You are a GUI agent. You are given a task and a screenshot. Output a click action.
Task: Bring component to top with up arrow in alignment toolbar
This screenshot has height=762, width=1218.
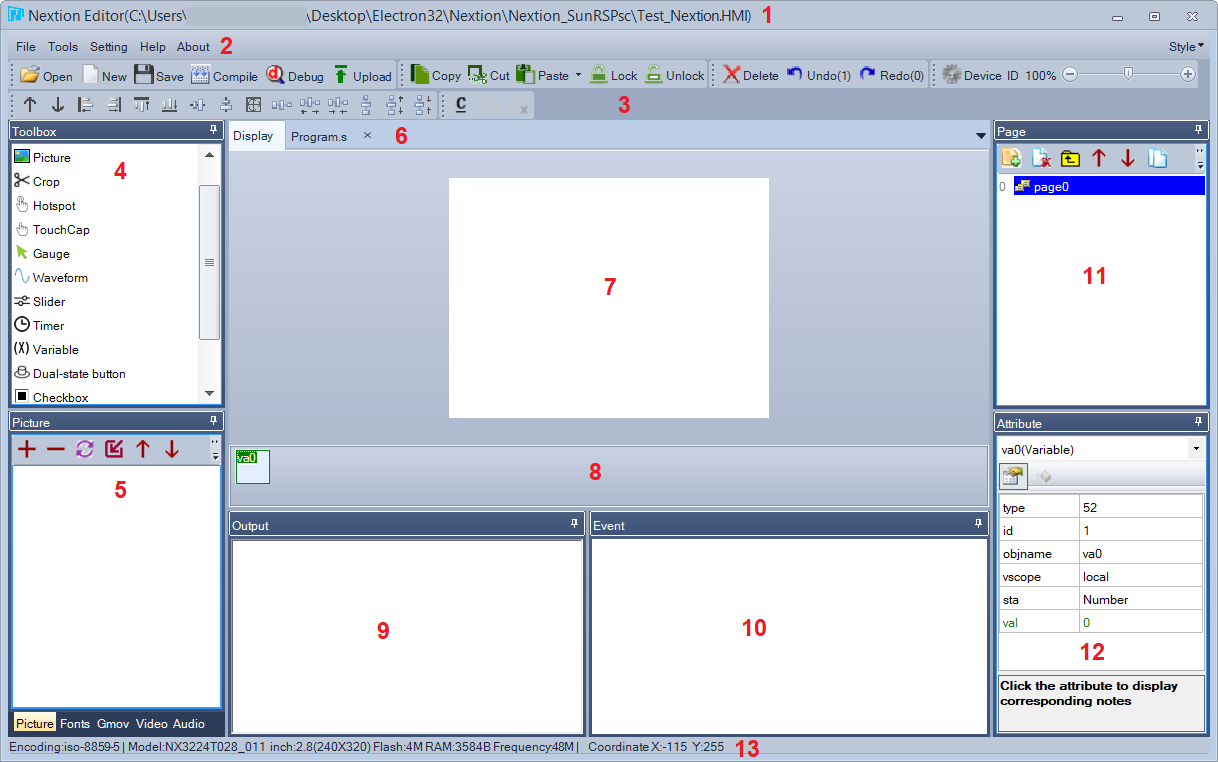point(30,104)
